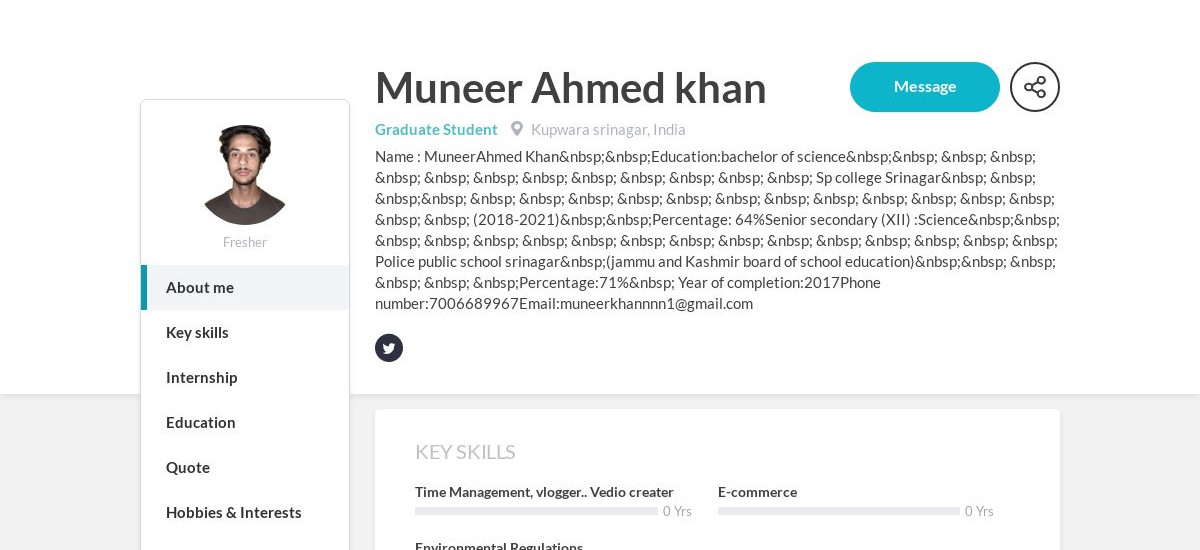
Task: Jump to Education section
Action: [245, 422]
